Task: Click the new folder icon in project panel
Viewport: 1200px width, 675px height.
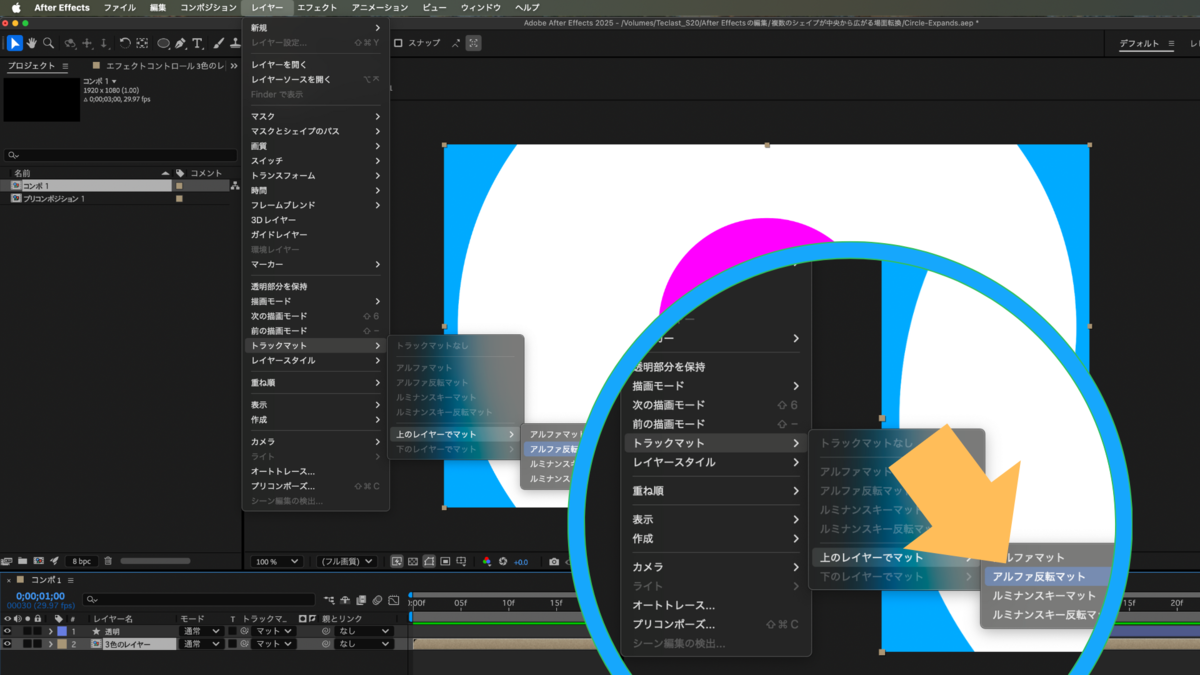Action: [23, 561]
